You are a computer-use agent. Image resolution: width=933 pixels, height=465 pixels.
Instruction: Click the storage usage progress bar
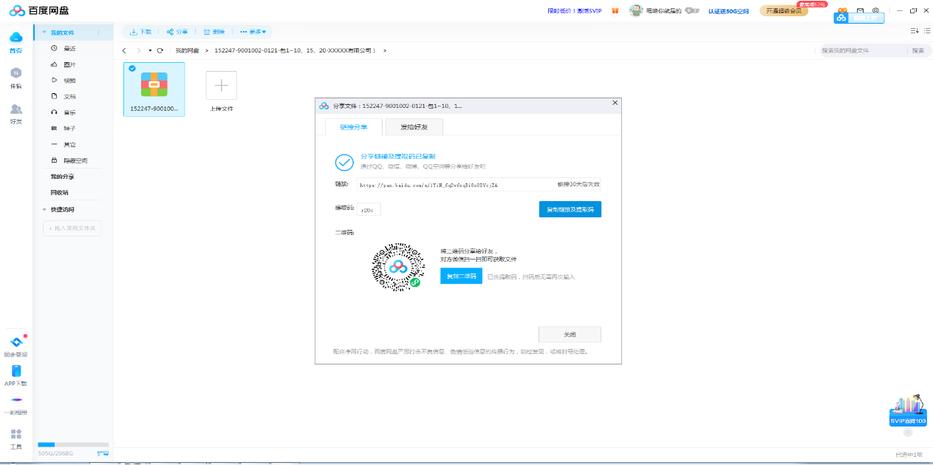(73, 444)
